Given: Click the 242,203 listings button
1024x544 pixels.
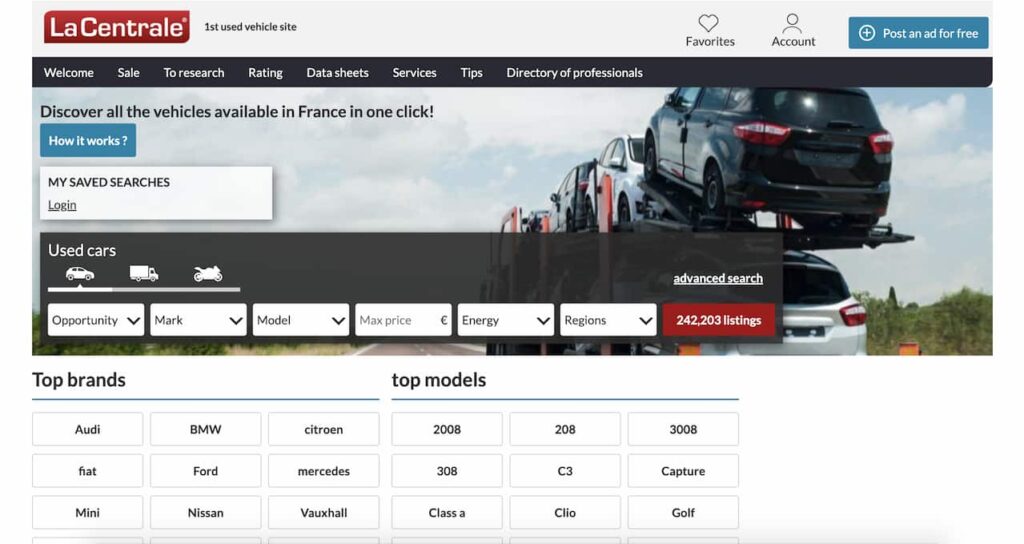Looking at the screenshot, I should 718,320.
